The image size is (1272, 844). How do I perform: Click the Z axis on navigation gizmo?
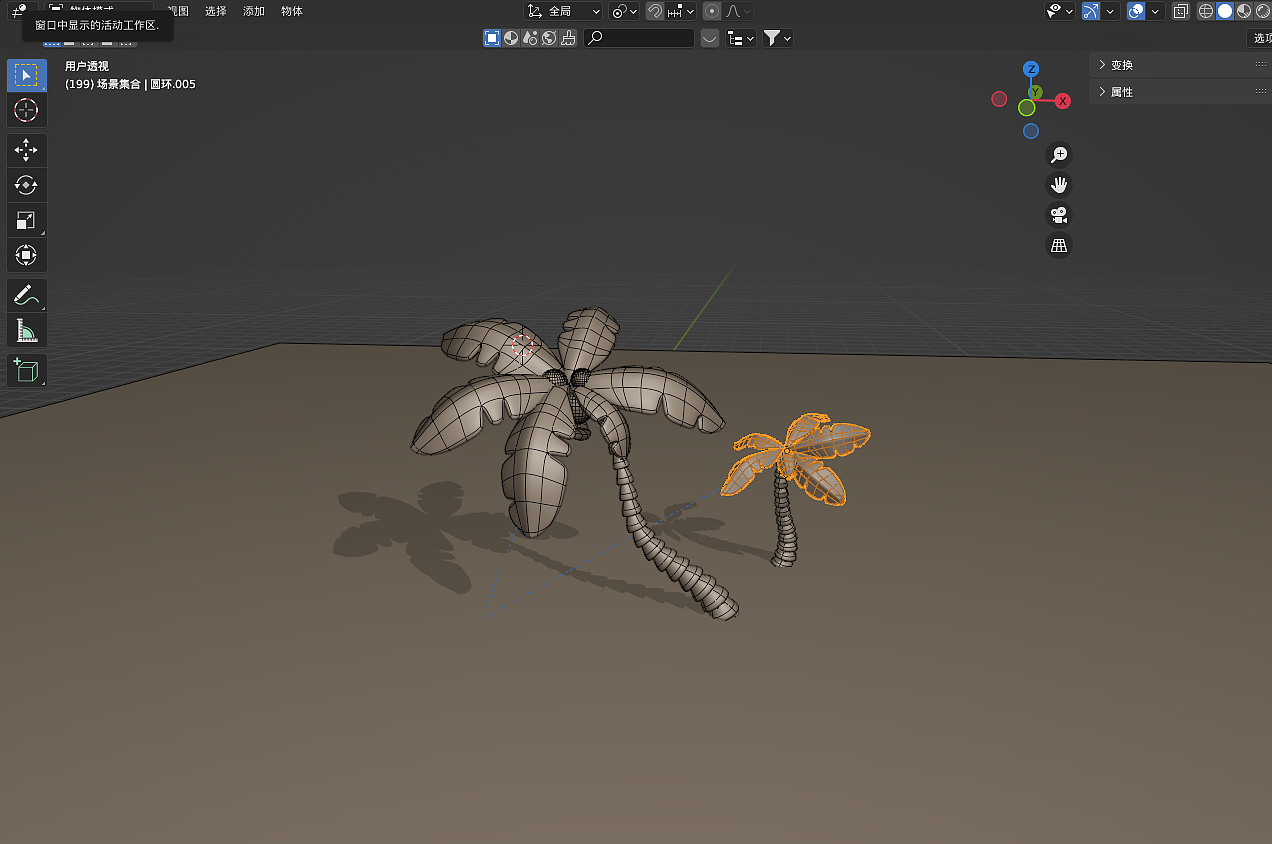tap(1031, 69)
